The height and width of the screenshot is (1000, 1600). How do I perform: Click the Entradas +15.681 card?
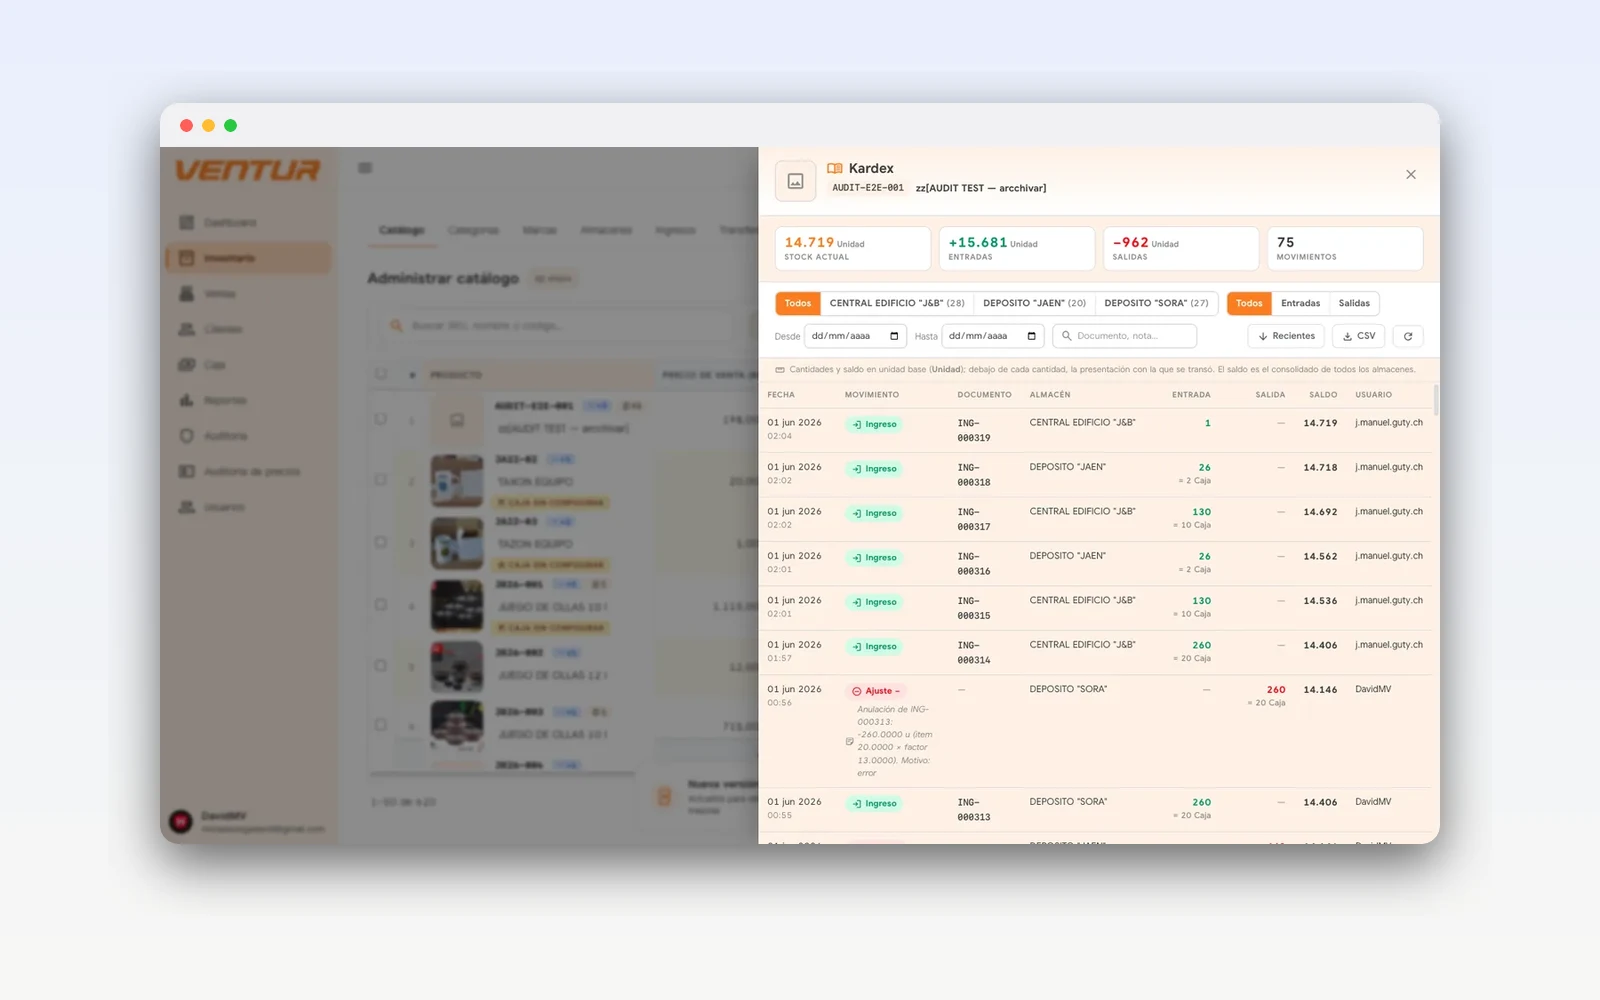[x=1017, y=248]
